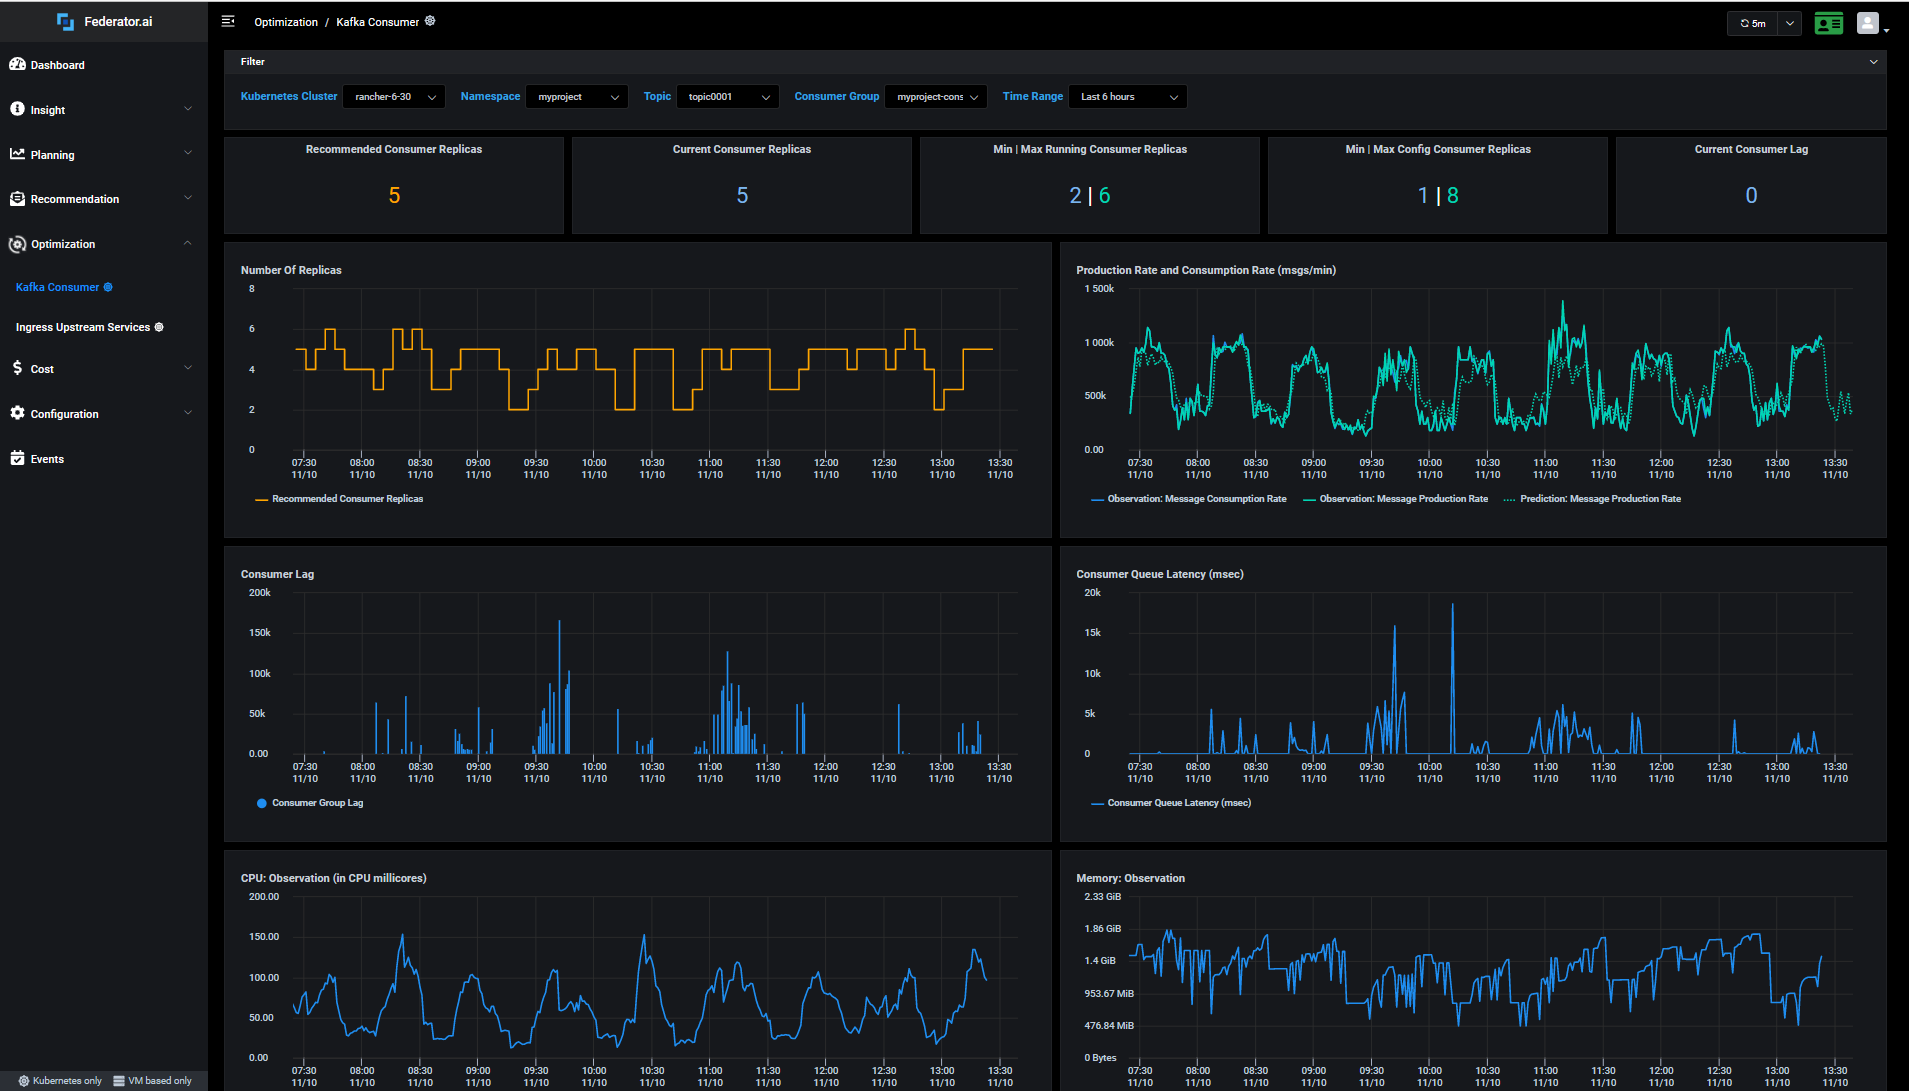Viewport: 1909px width, 1091px height.
Task: Toggle the Prediction: Message Production Rate legend
Action: click(x=1592, y=499)
